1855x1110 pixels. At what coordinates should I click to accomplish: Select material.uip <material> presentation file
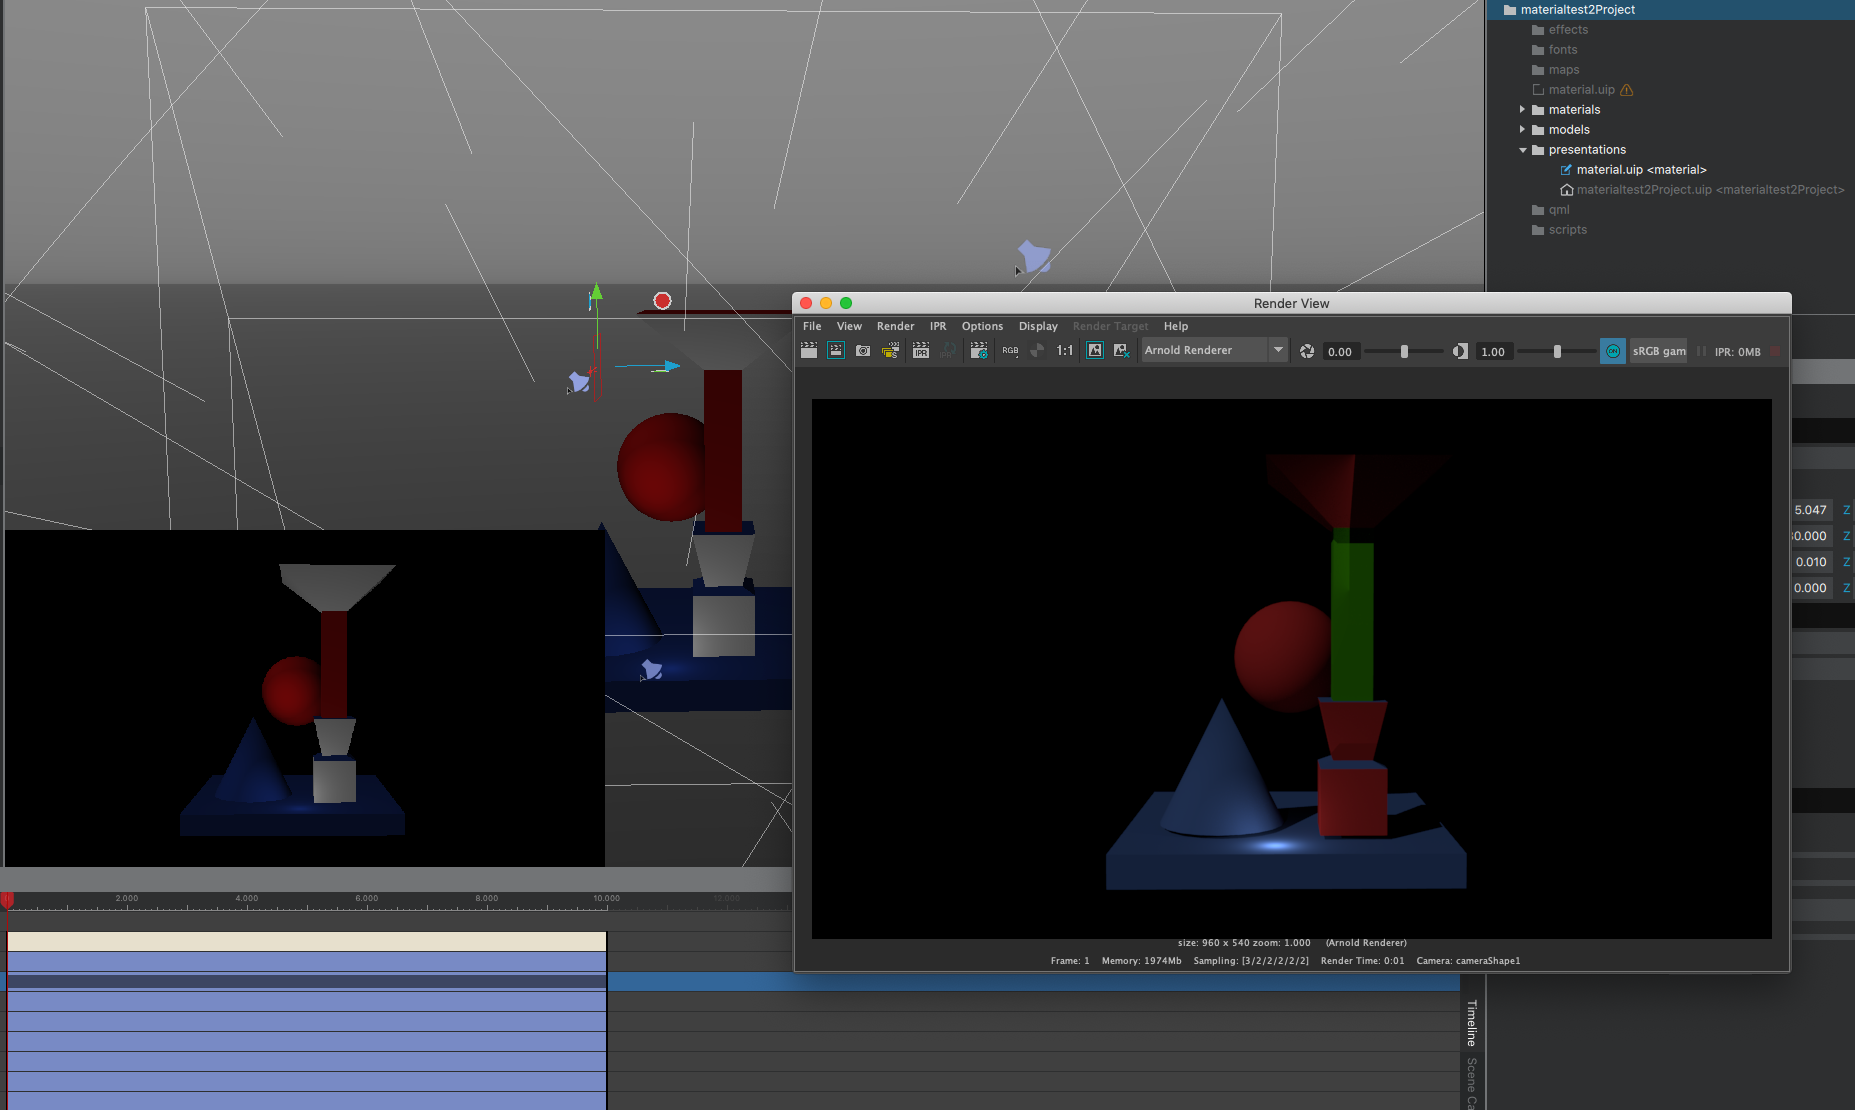1640,170
